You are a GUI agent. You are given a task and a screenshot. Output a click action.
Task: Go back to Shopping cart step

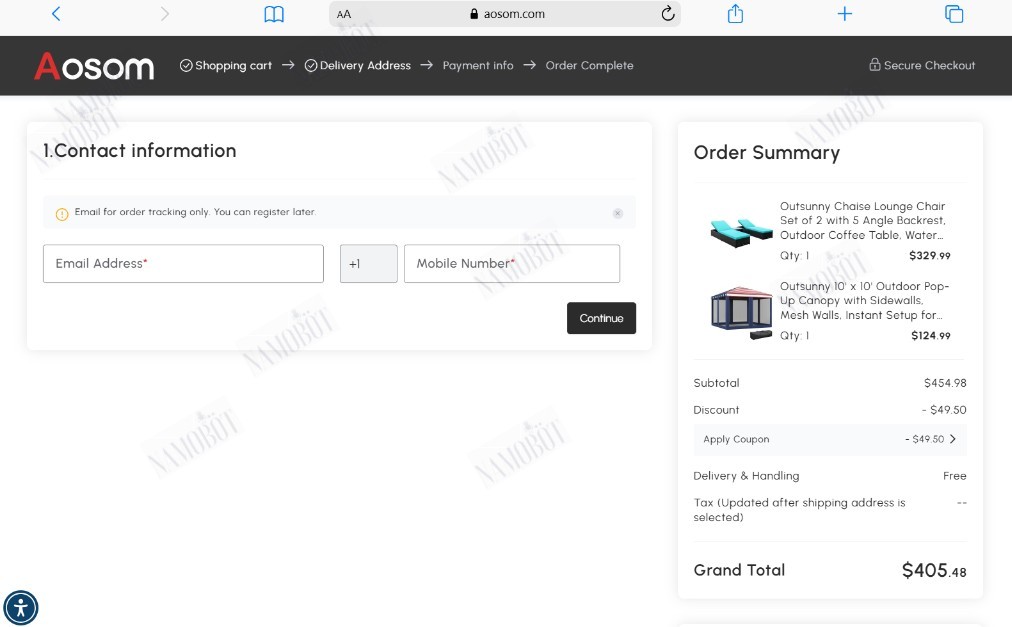[x=225, y=65]
